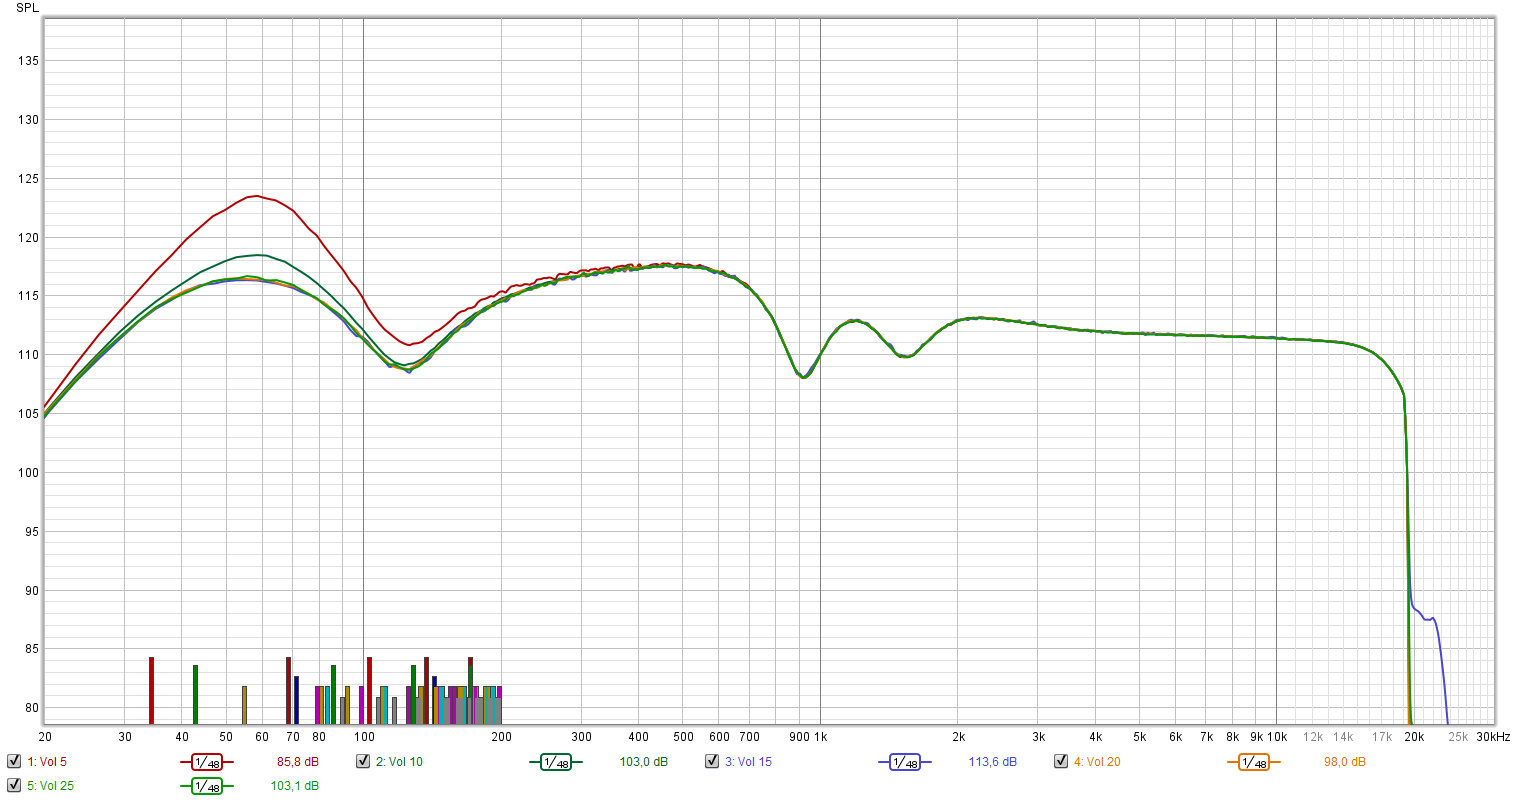Image resolution: width=1516 pixels, height=800 pixels.
Task: Uncheck the Vol 20 trace checkbox
Action: tap(1061, 761)
